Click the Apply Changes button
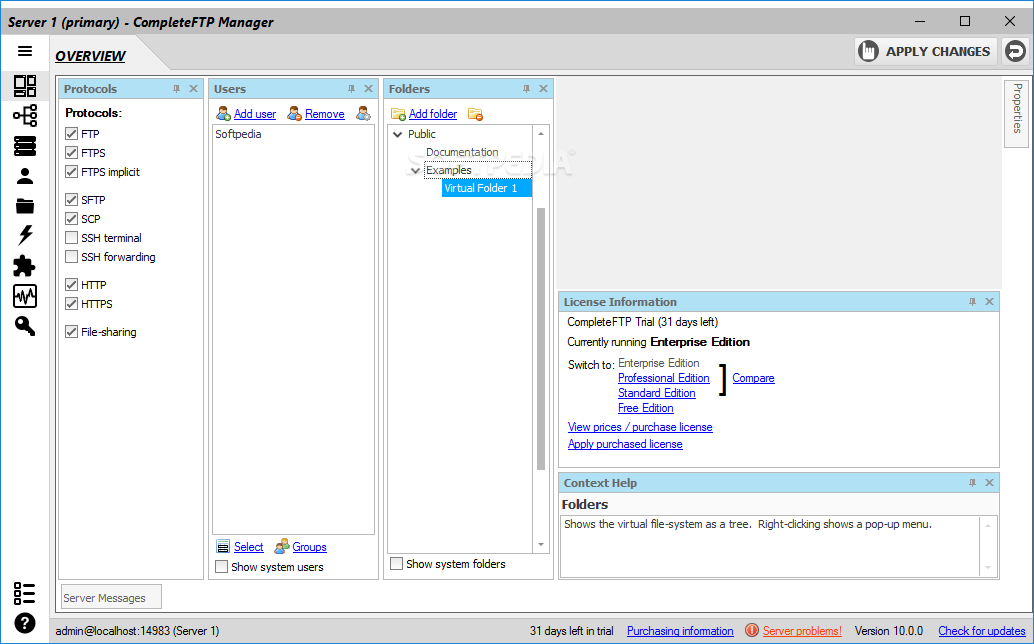Viewport: 1034px width, 644px height. pyautogui.click(x=926, y=51)
